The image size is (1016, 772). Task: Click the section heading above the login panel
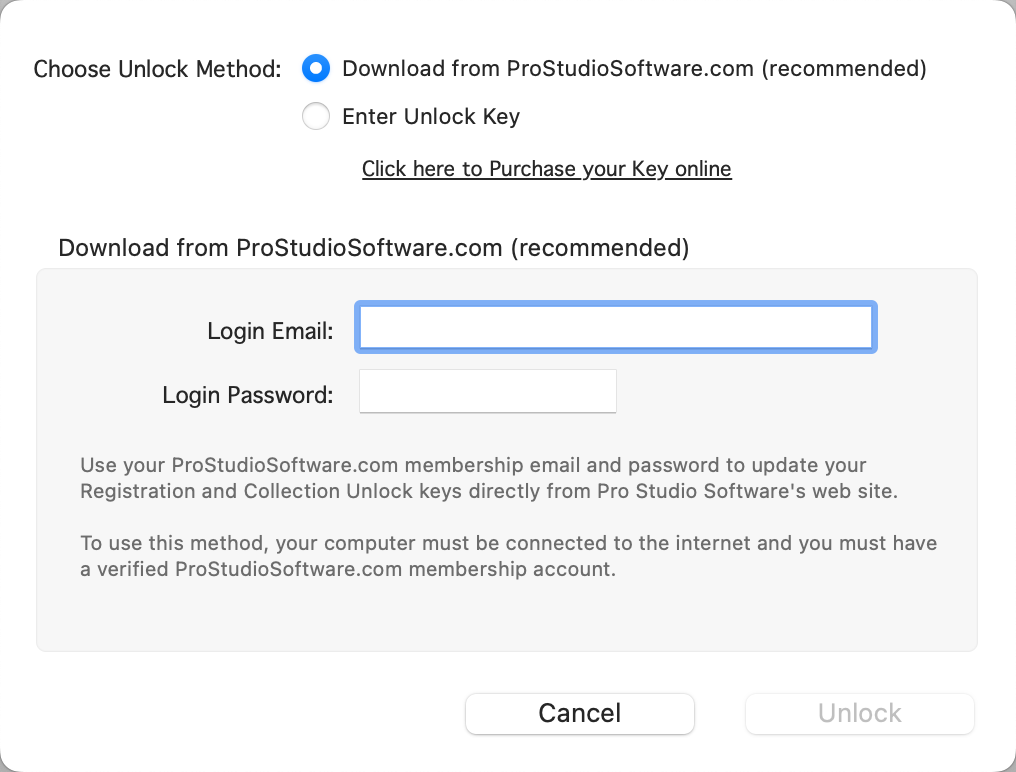click(x=373, y=248)
